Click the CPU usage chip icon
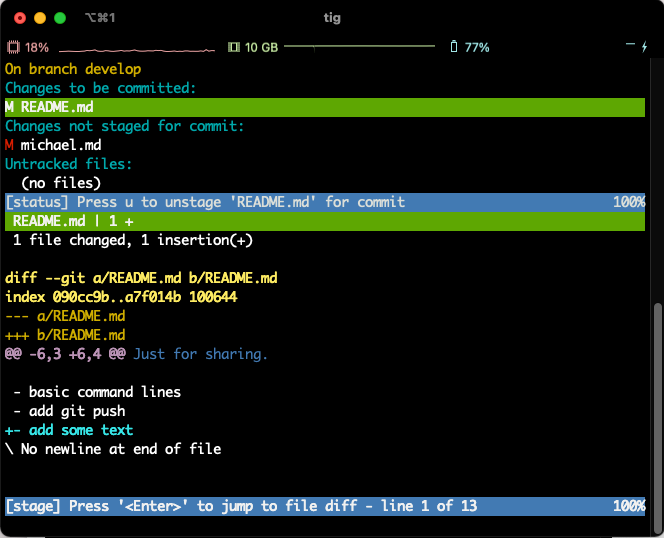The height and width of the screenshot is (538, 664). click(x=13, y=47)
